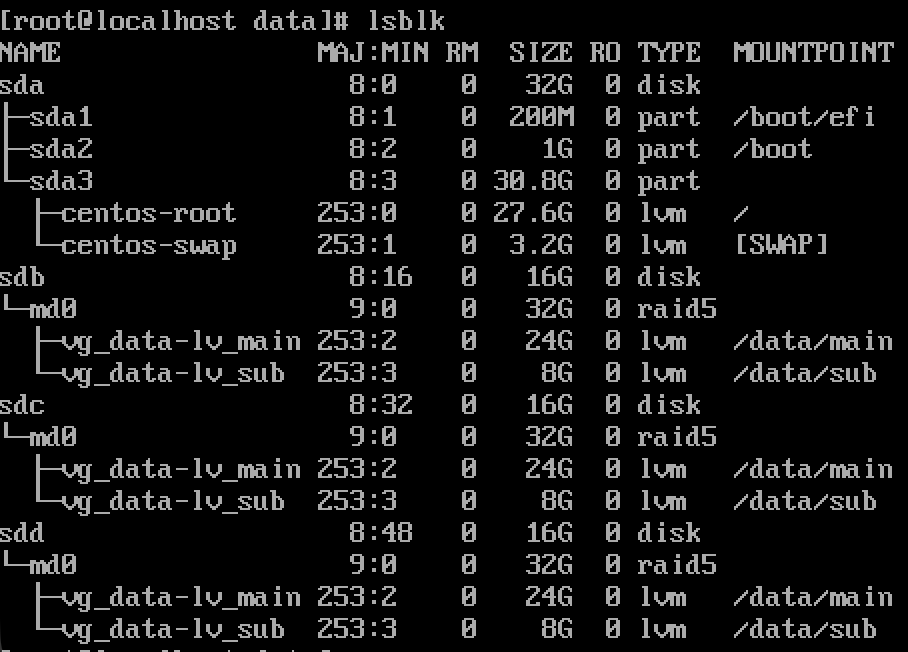The width and height of the screenshot is (908, 652).
Task: Click the TYPE column header
Action: (x=669, y=52)
